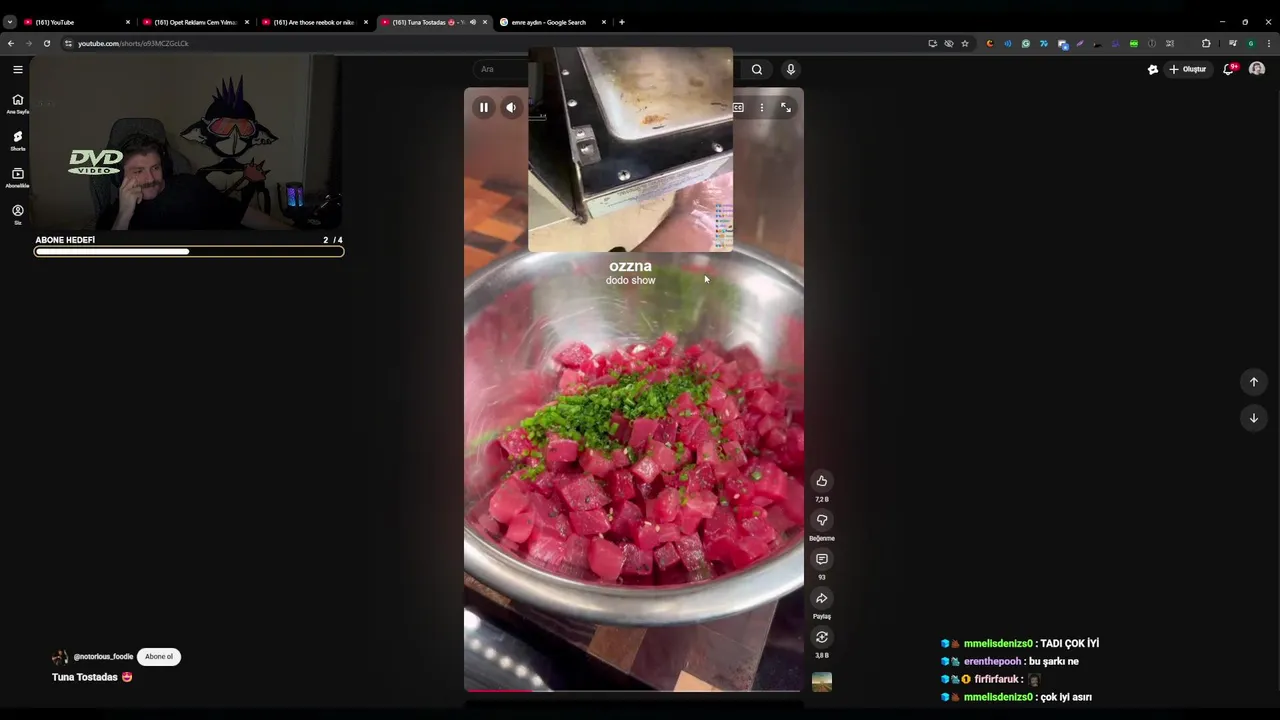
Task: Open the Chrome profile avatar button
Action: tap(1251, 43)
